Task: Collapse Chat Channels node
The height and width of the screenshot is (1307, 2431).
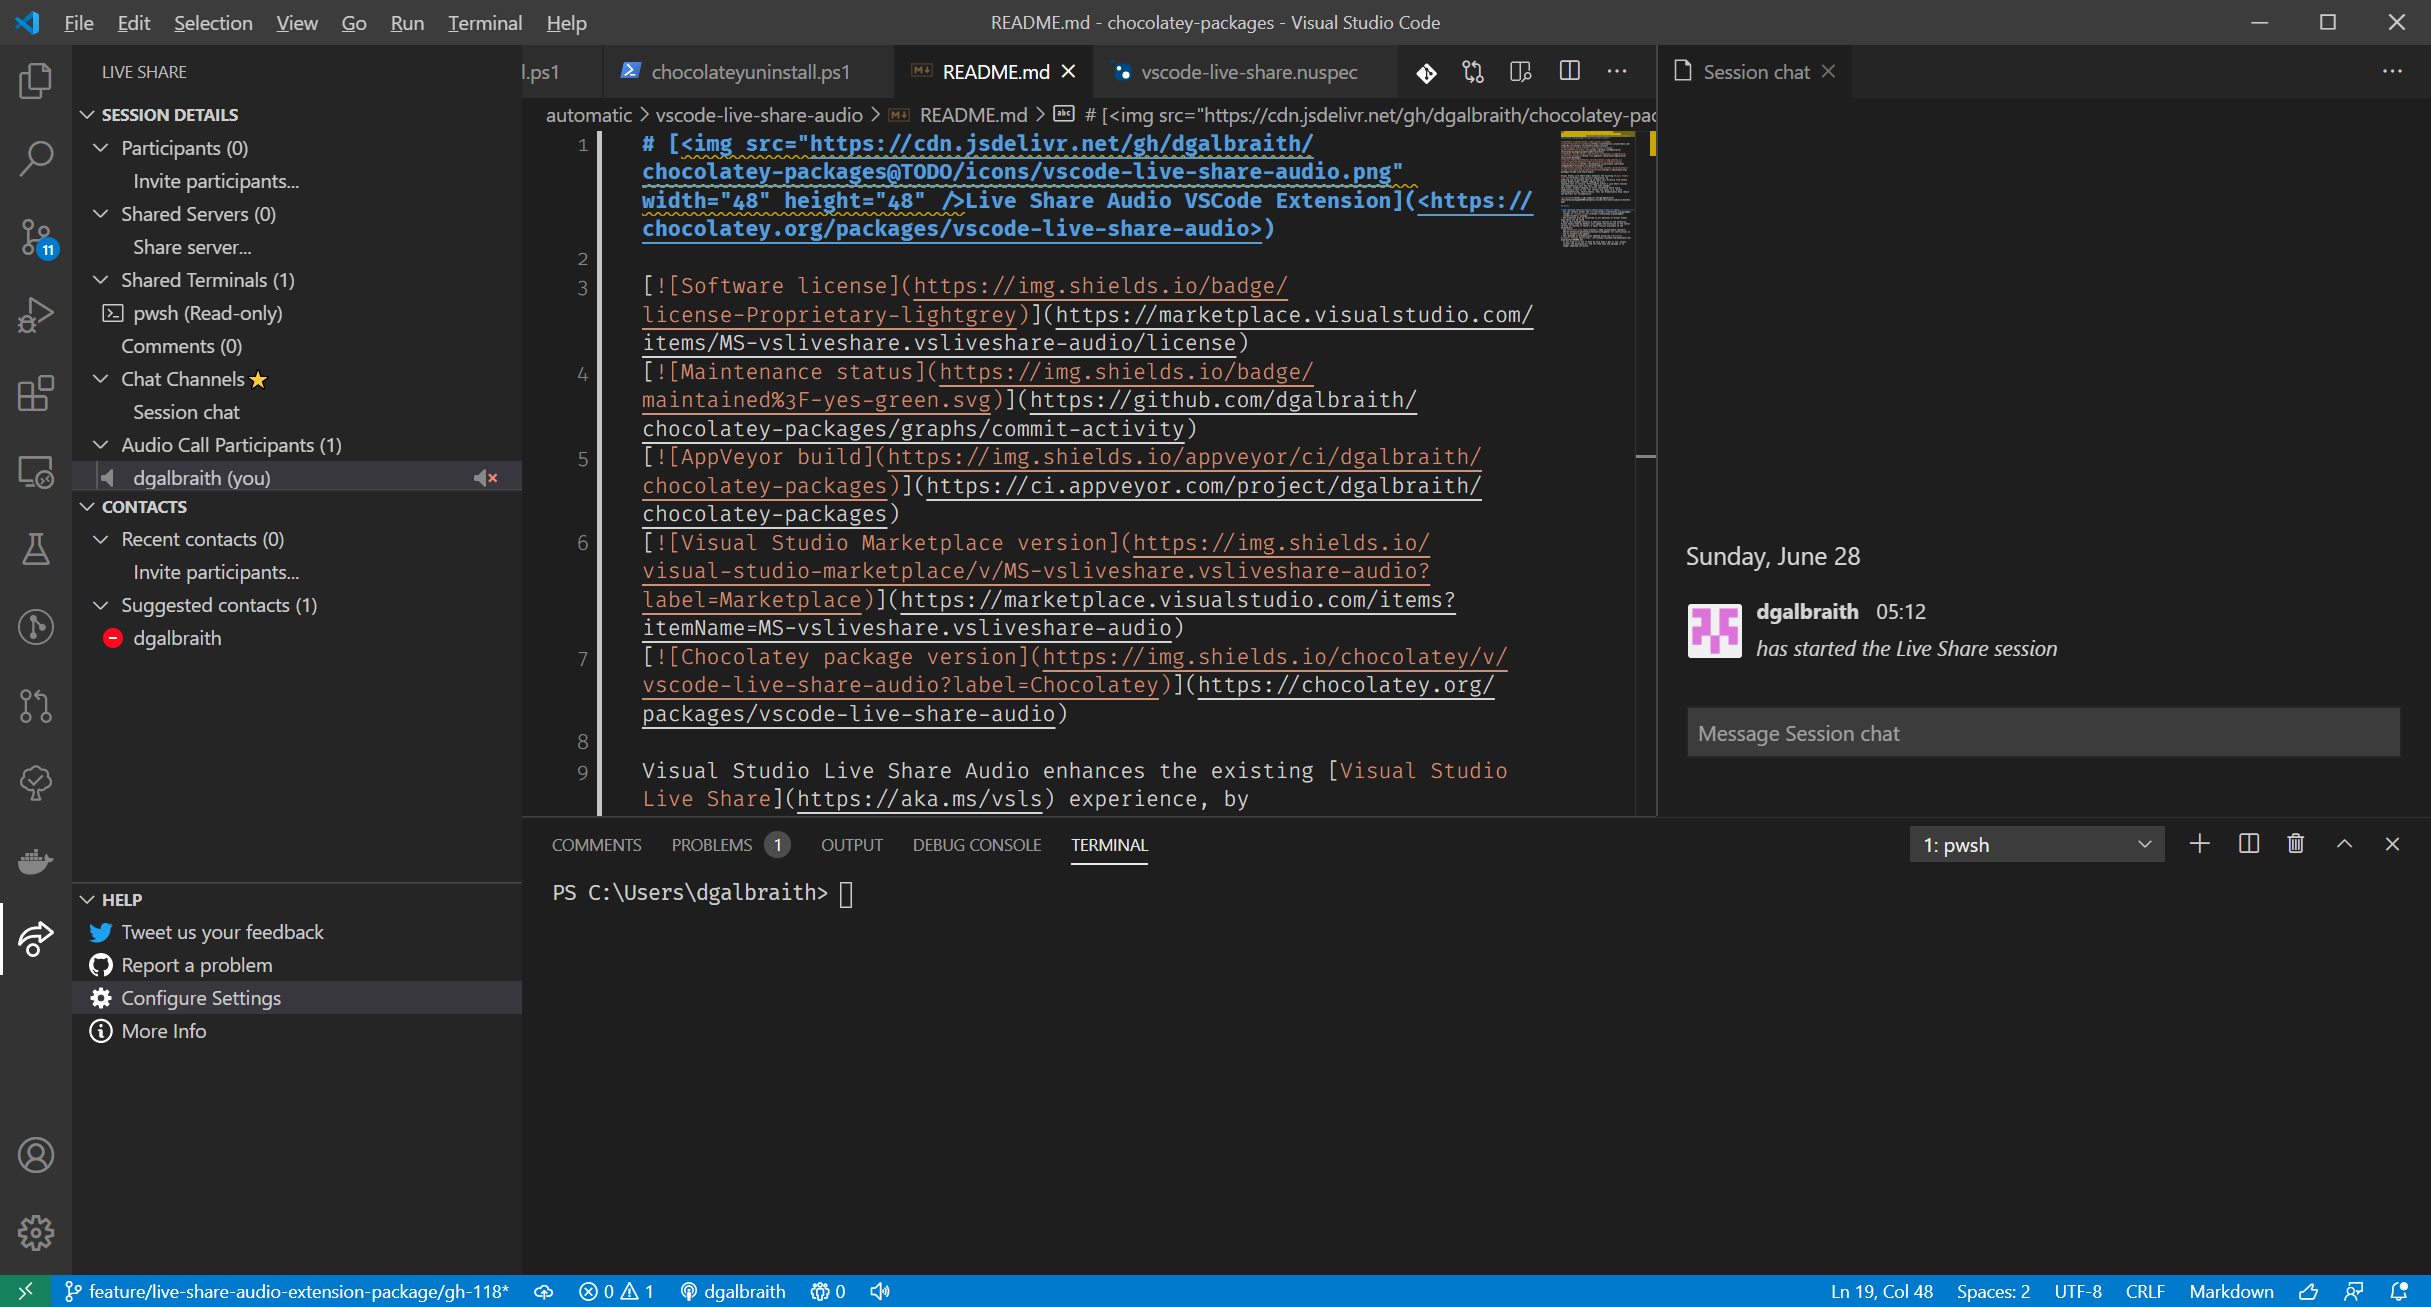Action: (100, 379)
